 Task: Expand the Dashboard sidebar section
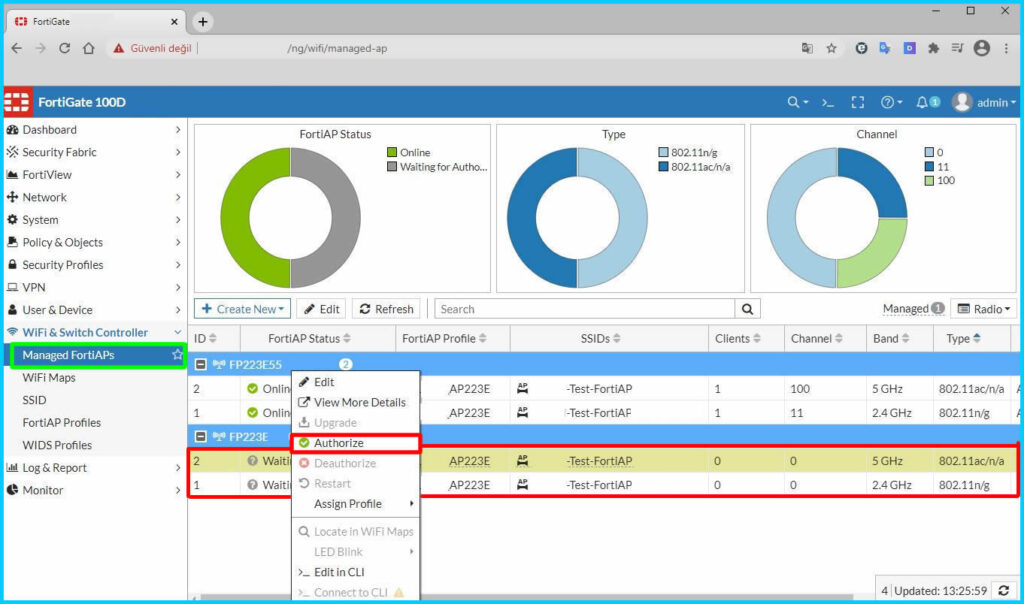point(94,130)
